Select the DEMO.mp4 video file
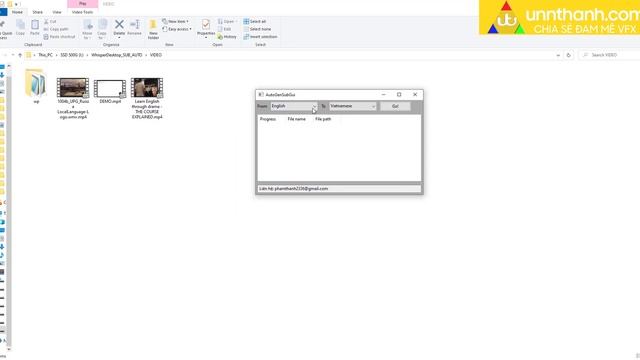The image size is (640, 360). tap(110, 91)
